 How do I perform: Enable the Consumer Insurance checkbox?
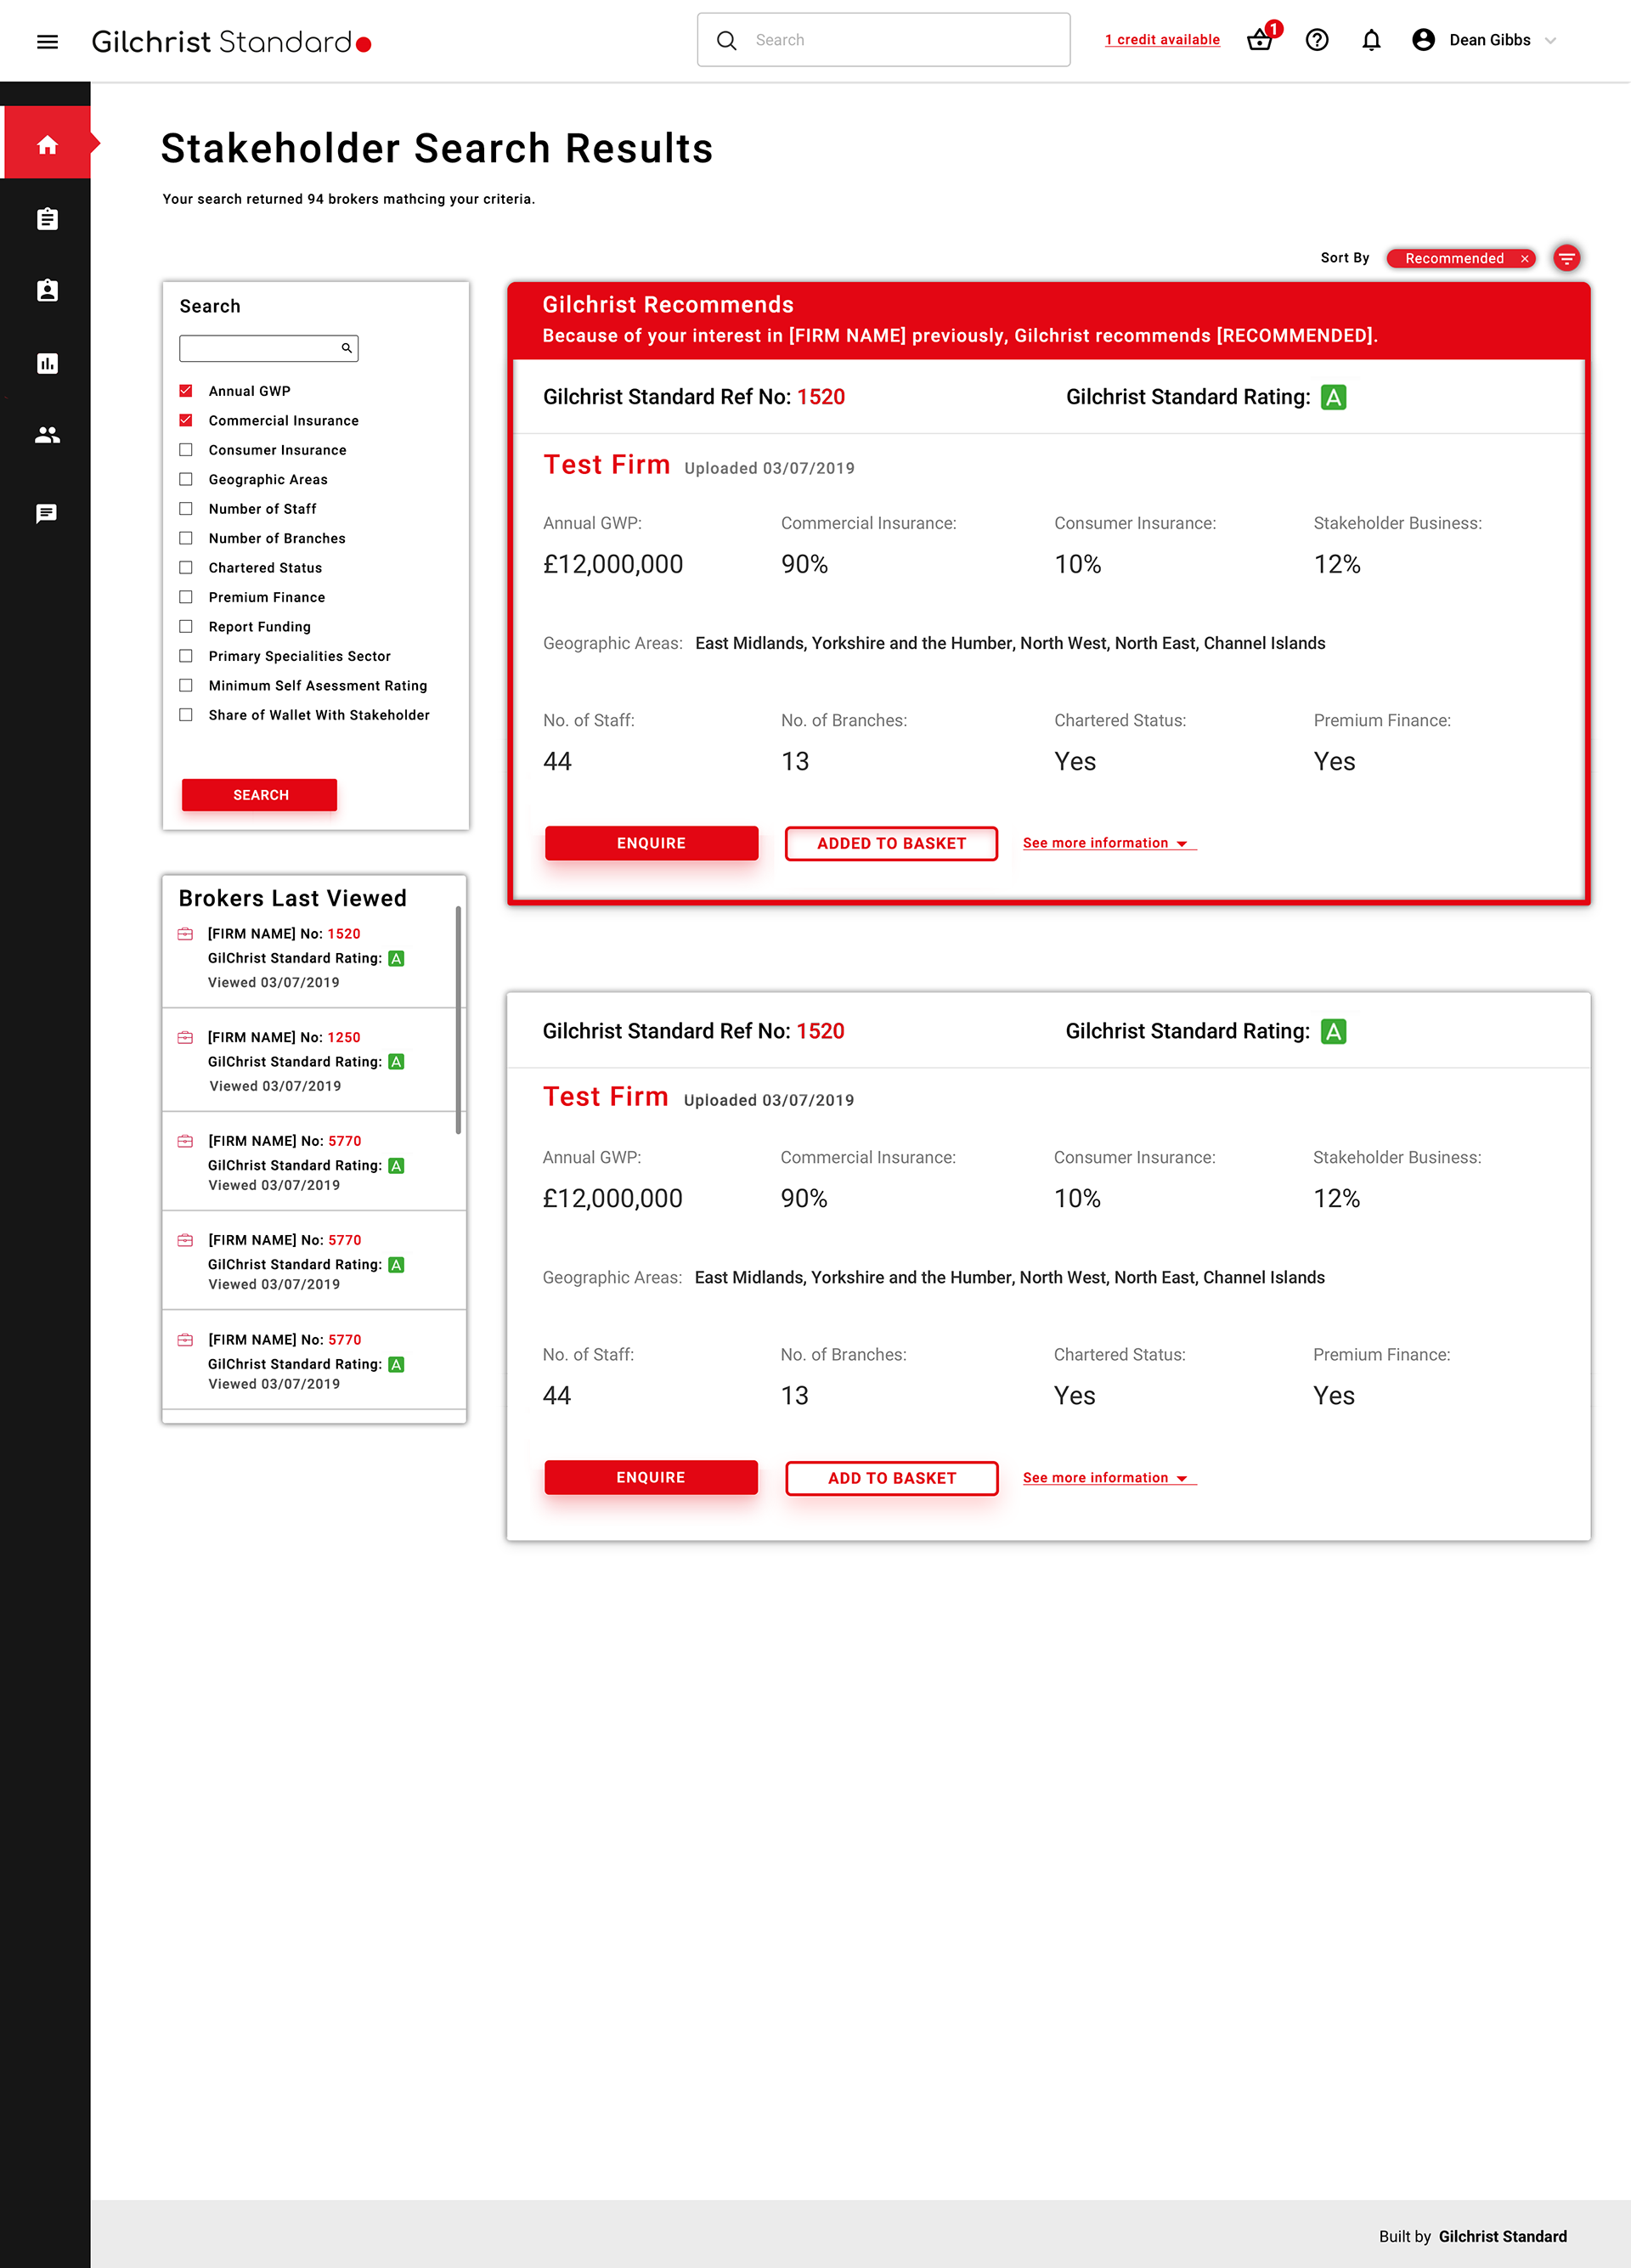(x=186, y=450)
